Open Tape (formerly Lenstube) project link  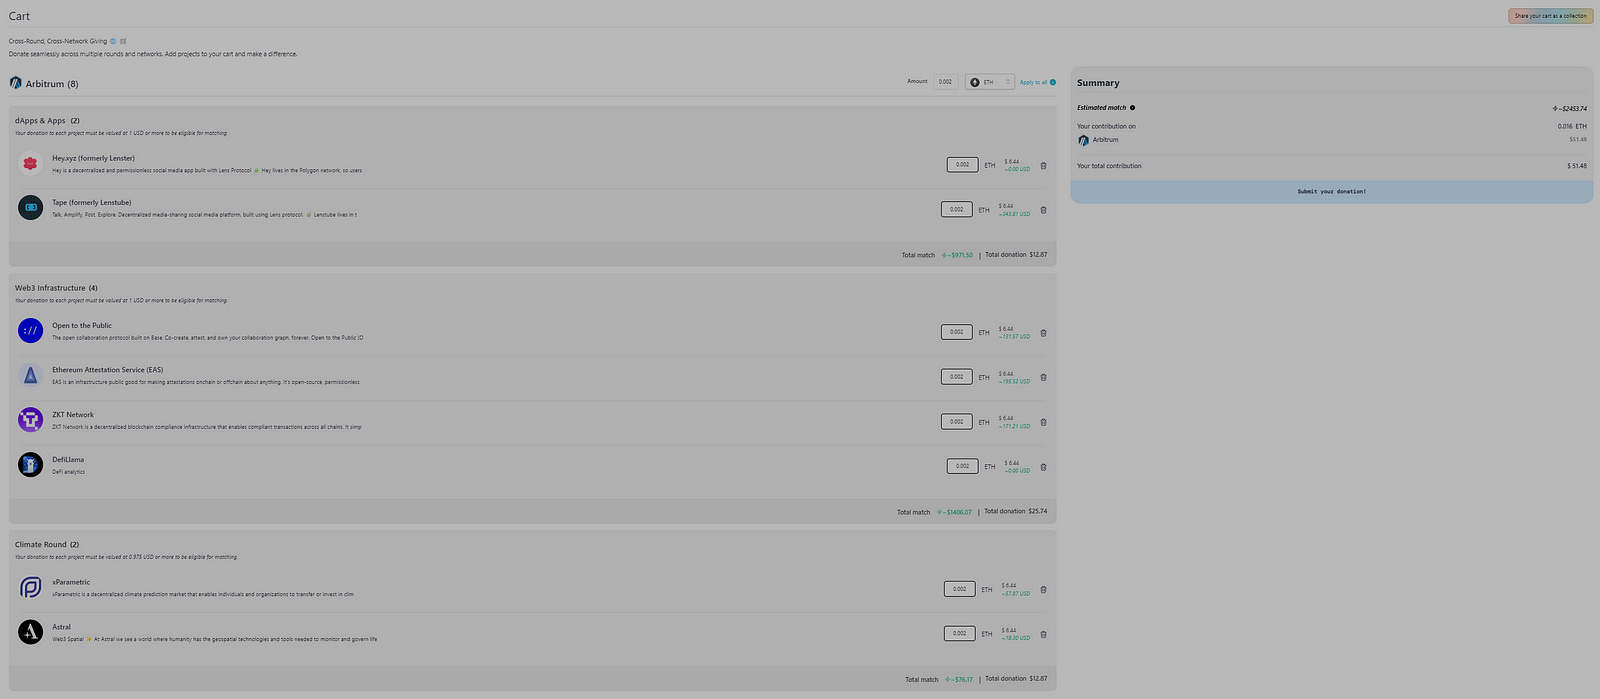tap(91, 203)
